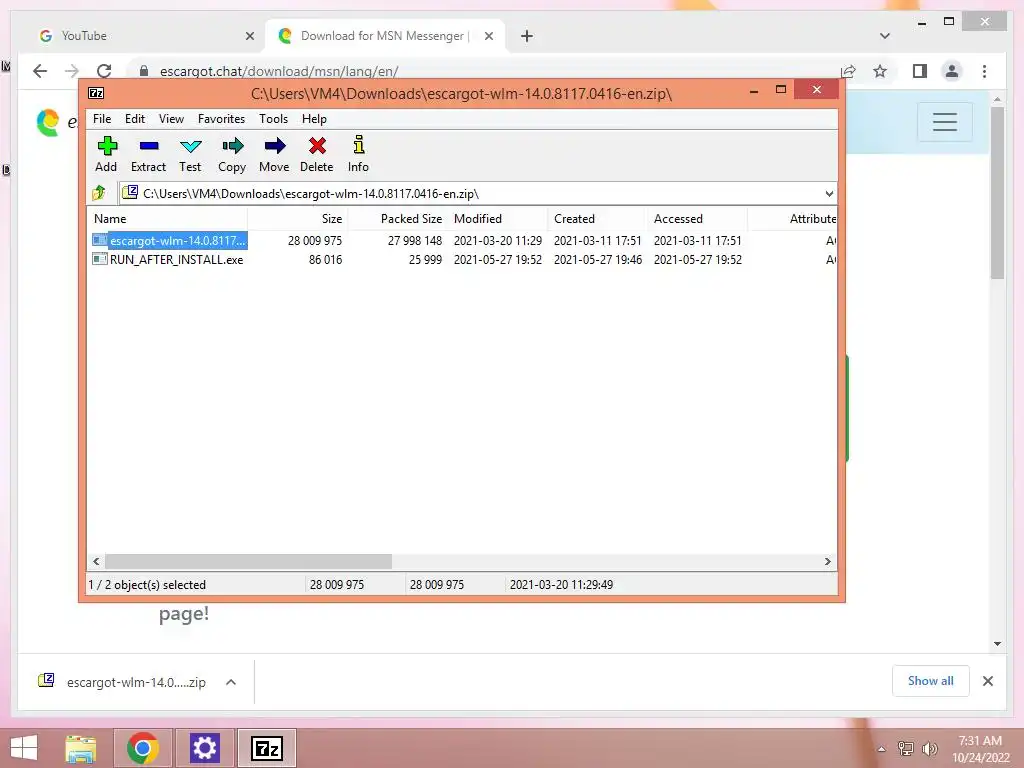Click the 7z icon in window title bar

(x=96, y=93)
